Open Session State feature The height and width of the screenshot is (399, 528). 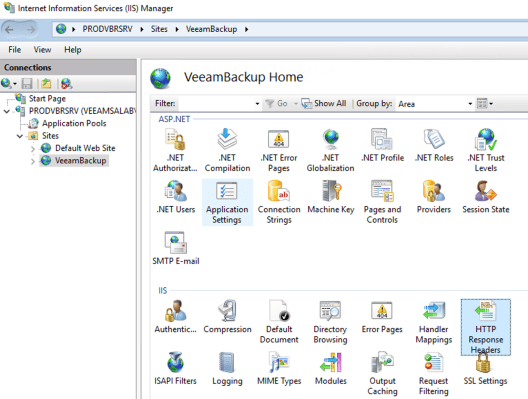(x=486, y=197)
